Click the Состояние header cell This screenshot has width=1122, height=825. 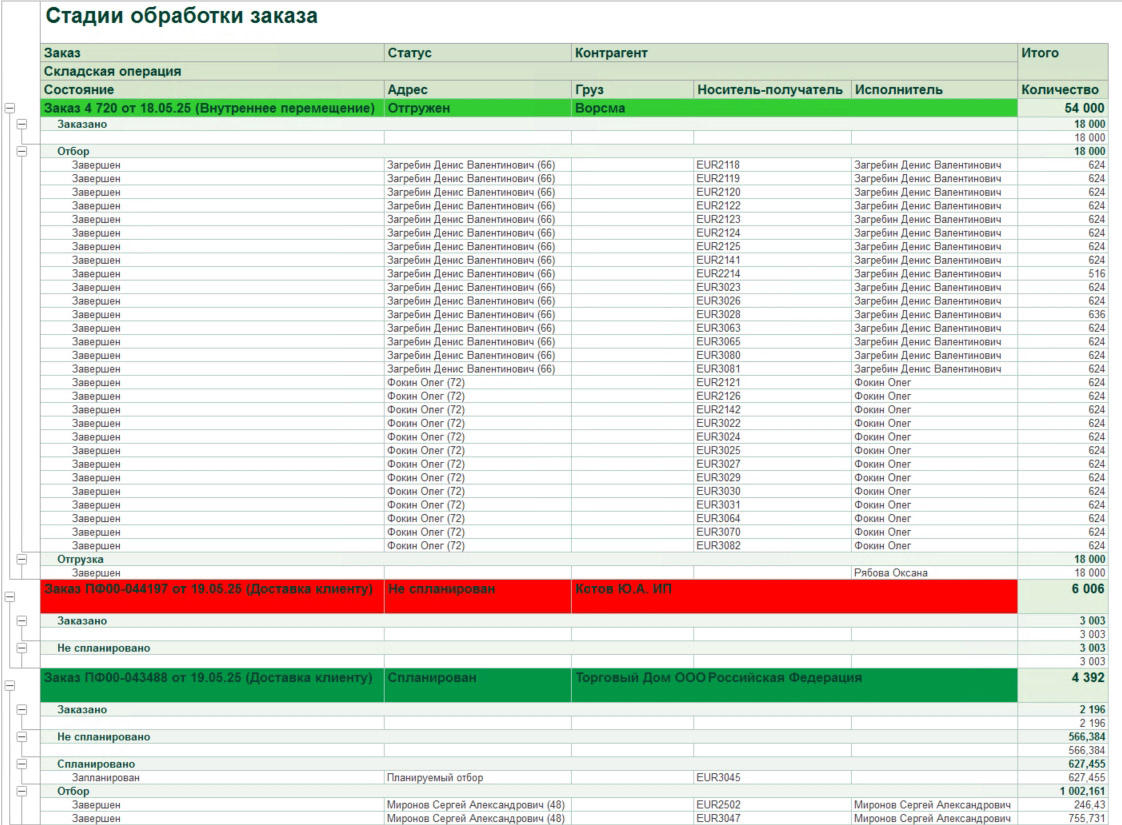click(x=213, y=89)
